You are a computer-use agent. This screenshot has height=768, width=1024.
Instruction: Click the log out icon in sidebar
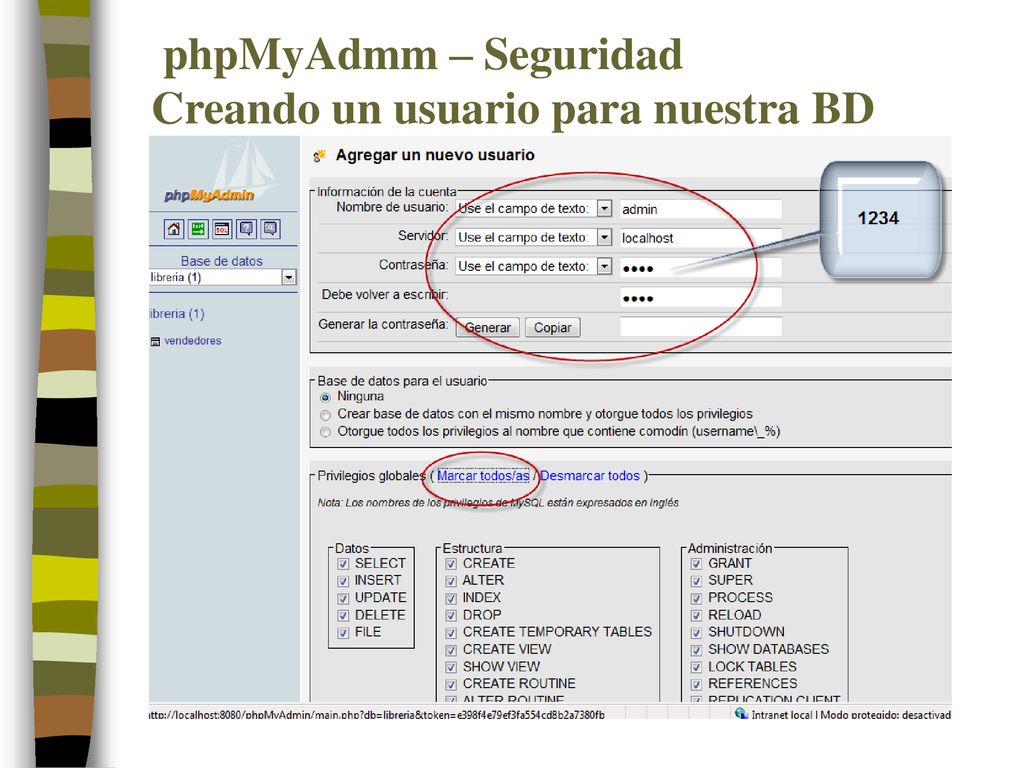pyautogui.click(x=198, y=229)
